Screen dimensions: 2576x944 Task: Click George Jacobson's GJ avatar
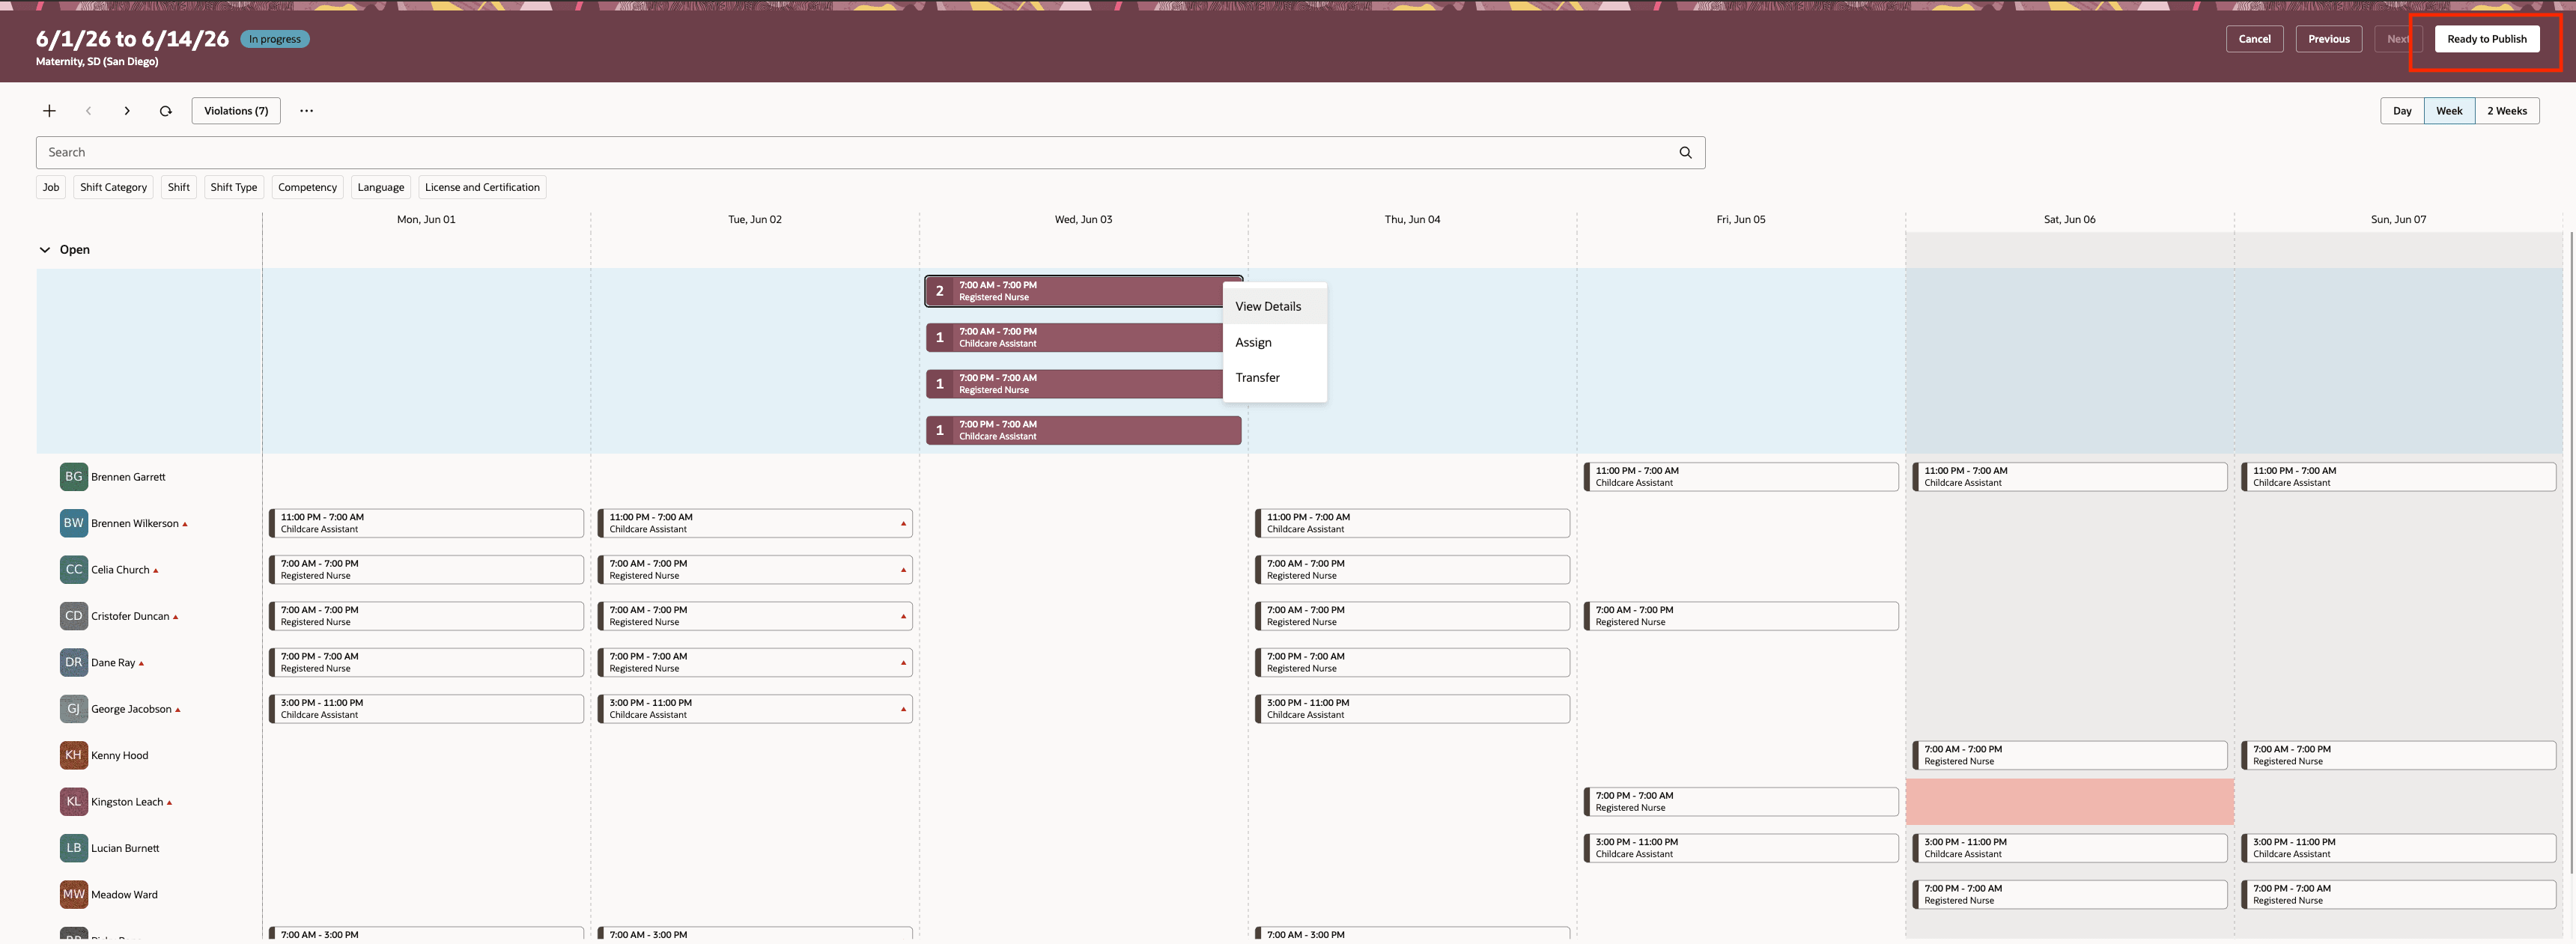[x=74, y=709]
